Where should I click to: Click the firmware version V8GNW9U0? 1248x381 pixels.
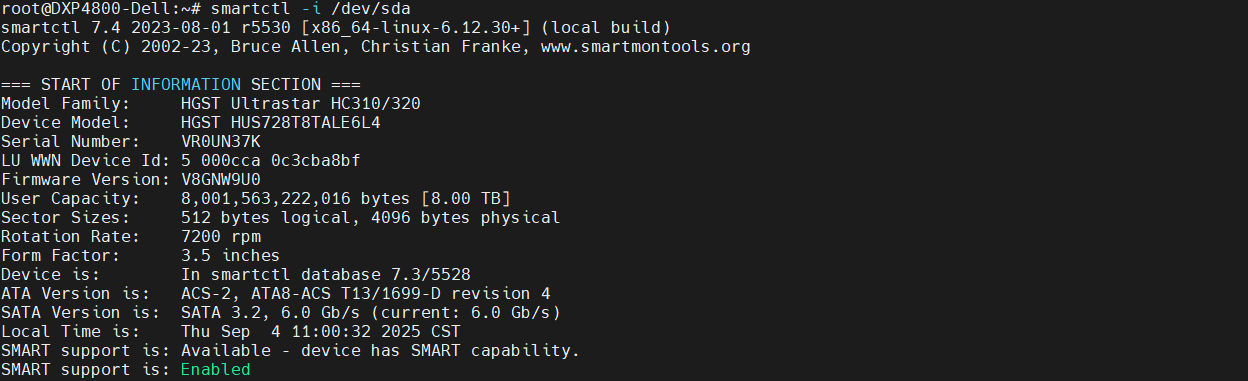(221, 179)
